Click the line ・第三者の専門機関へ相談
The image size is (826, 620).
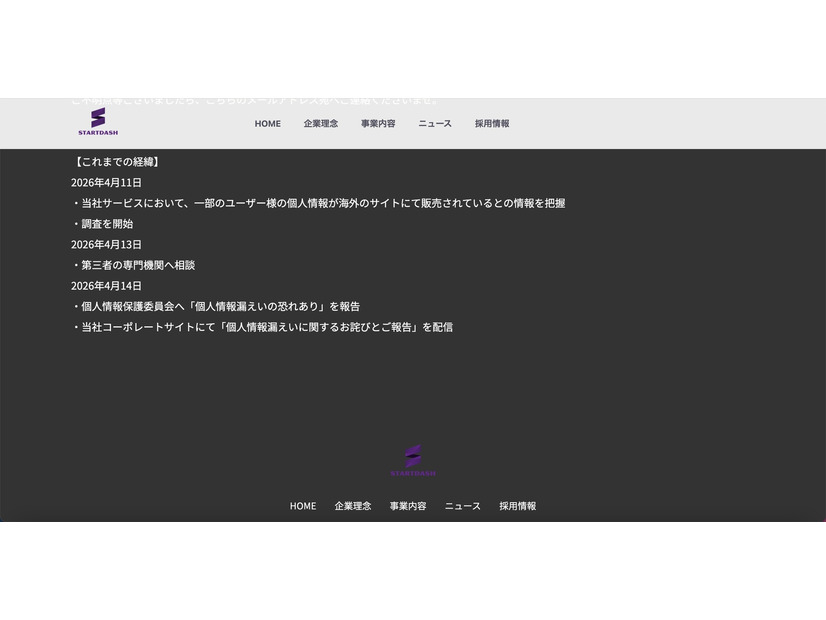[133, 265]
